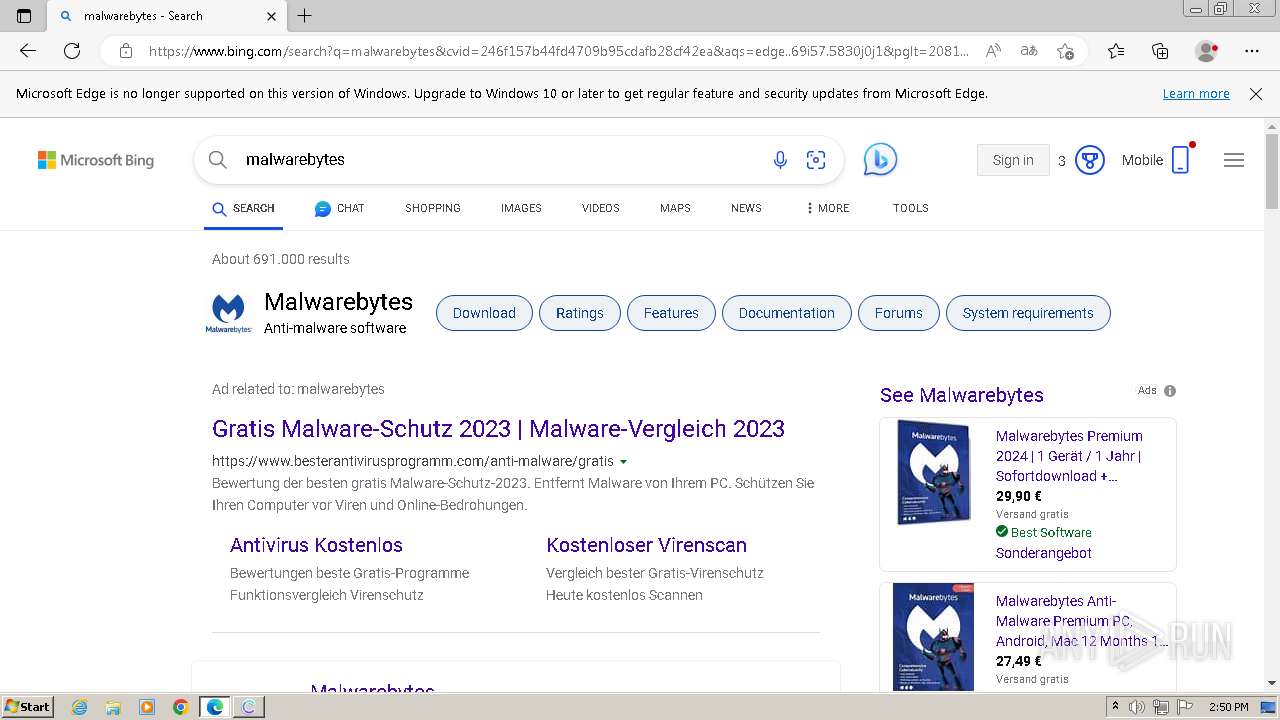The width and height of the screenshot is (1280, 720).
Task: Expand the MORE menu
Action: tap(827, 208)
